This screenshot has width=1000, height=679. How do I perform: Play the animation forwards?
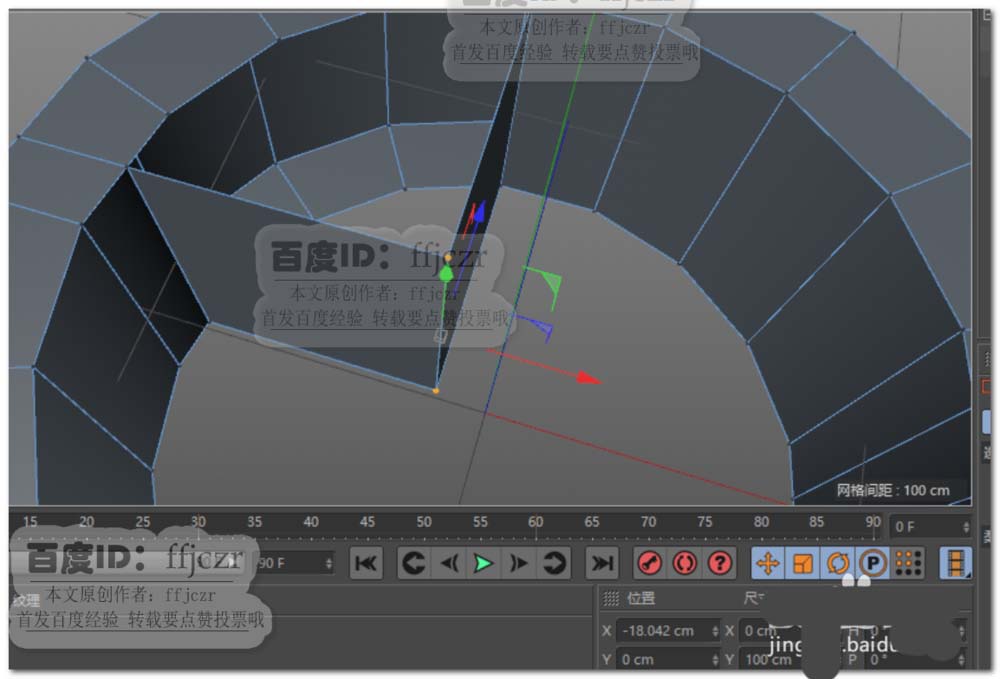[x=483, y=564]
